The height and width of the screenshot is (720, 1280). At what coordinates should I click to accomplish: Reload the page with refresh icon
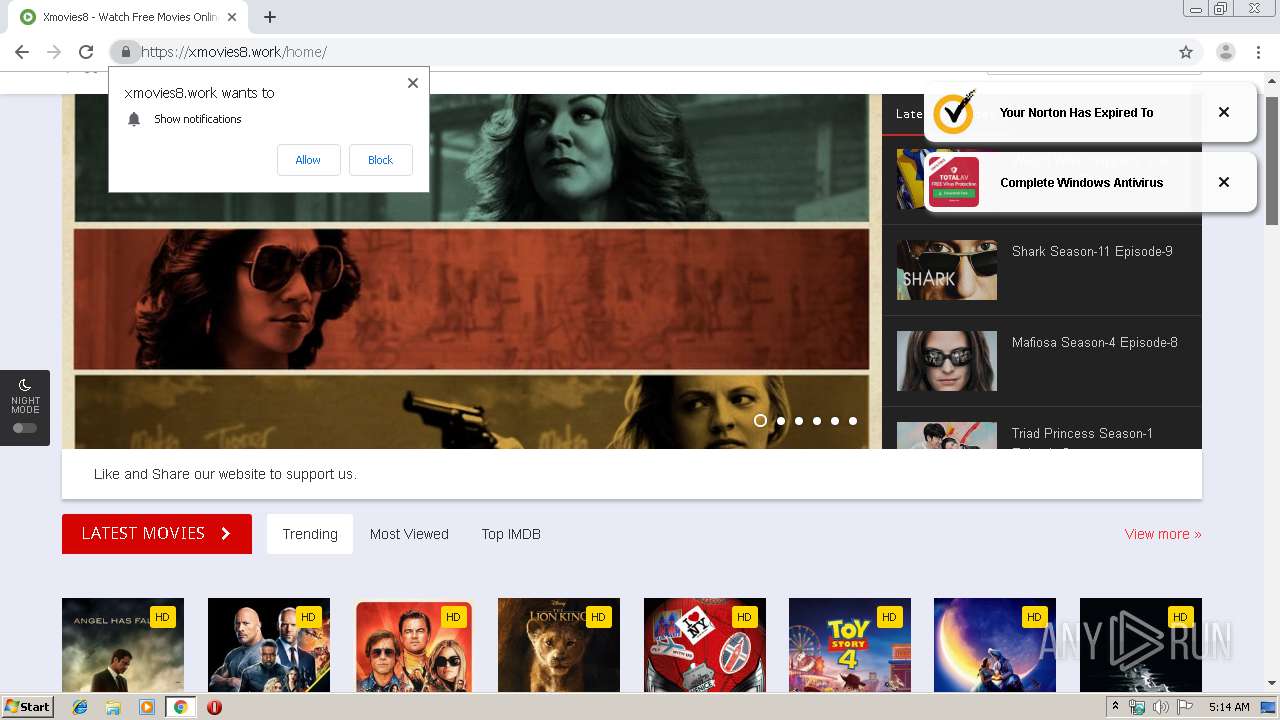coord(86,52)
